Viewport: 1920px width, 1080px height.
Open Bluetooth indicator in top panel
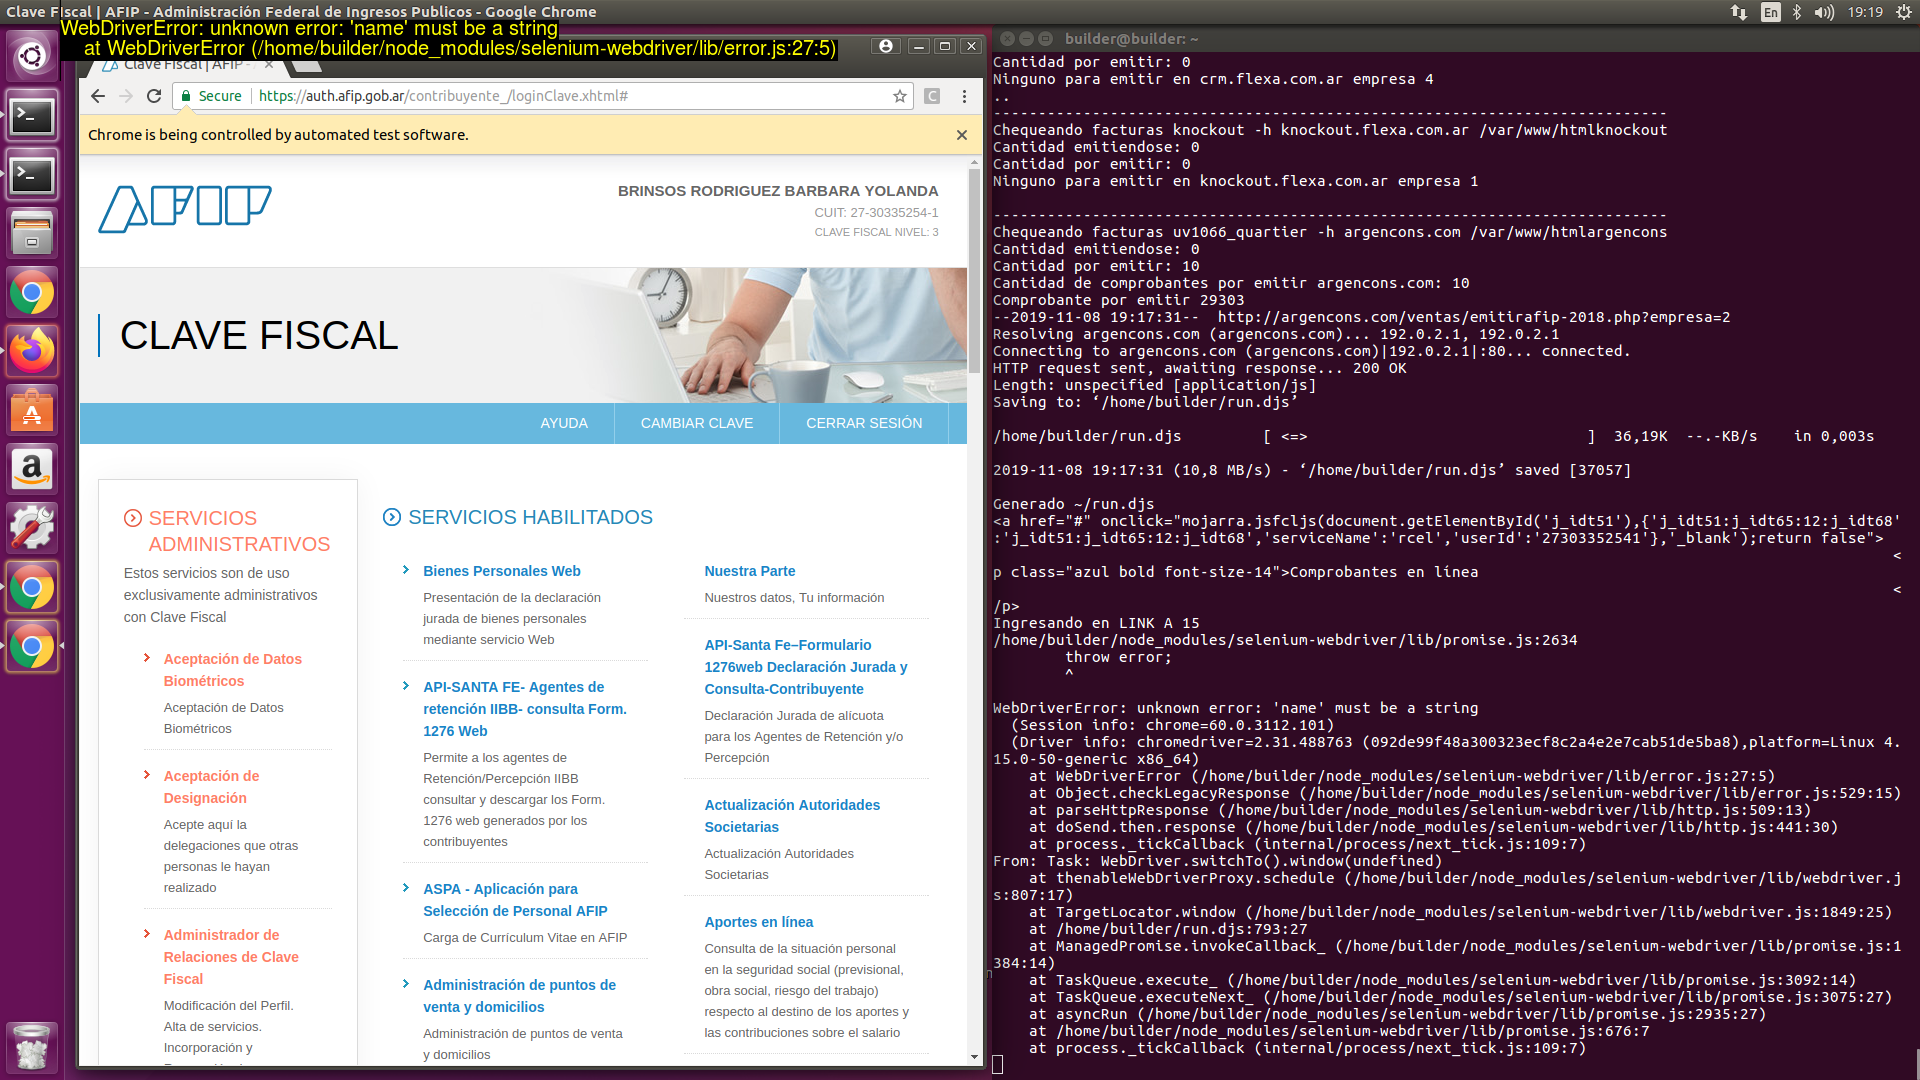click(1796, 12)
